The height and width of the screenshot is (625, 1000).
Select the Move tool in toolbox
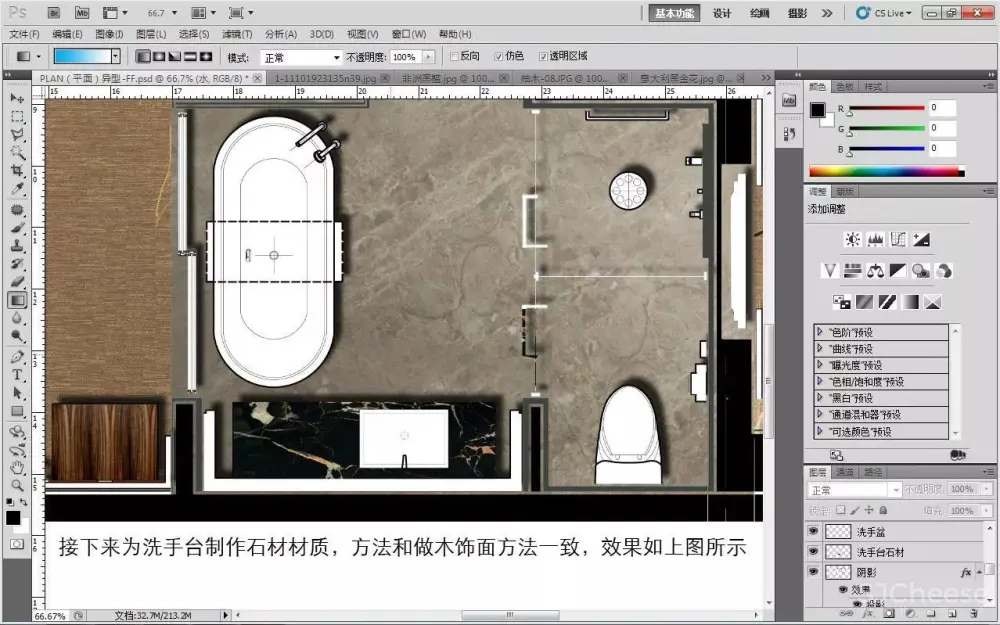click(17, 98)
